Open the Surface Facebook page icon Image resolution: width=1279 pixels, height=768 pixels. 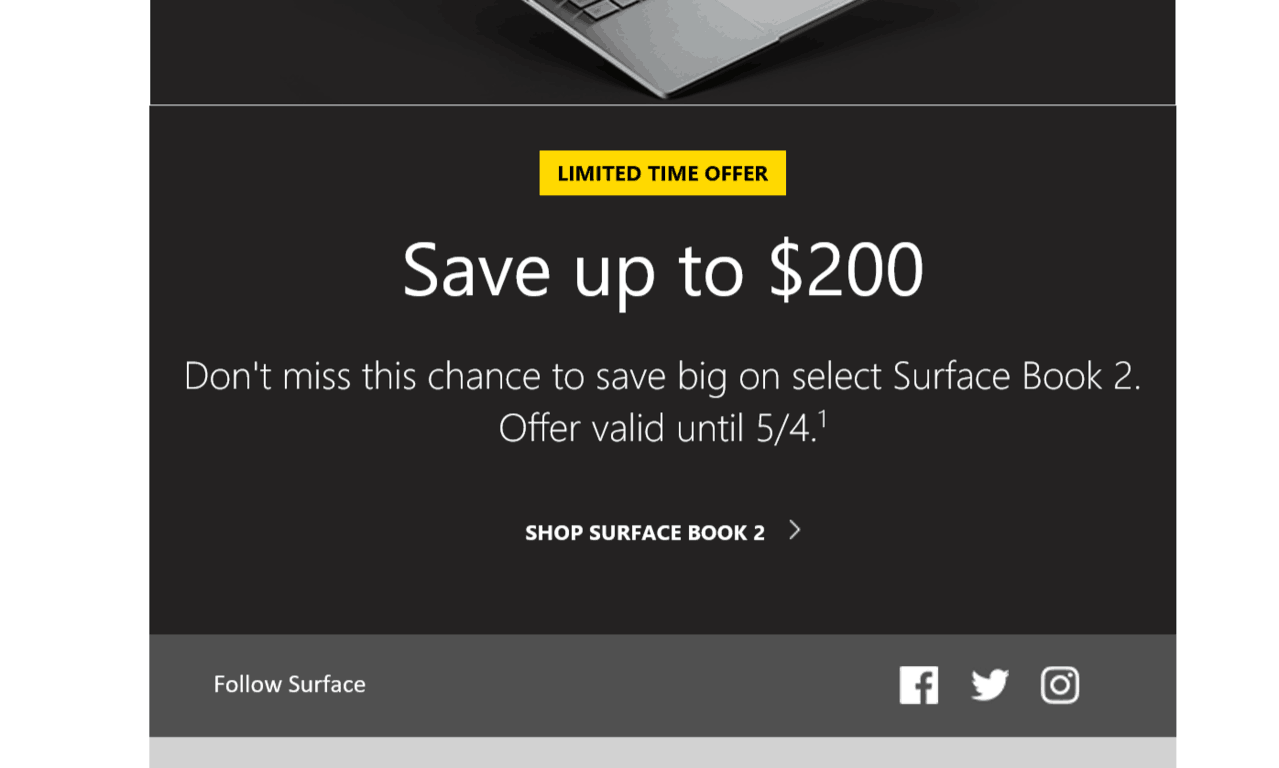(x=918, y=685)
